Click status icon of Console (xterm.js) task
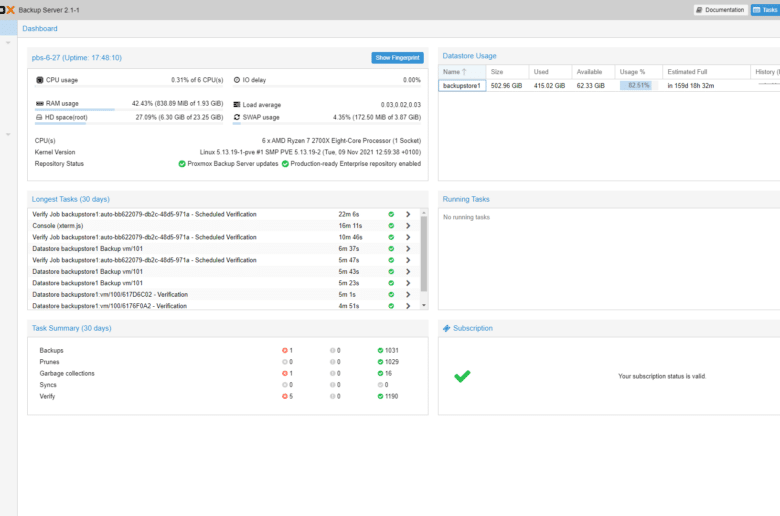The width and height of the screenshot is (780, 516). [391, 226]
